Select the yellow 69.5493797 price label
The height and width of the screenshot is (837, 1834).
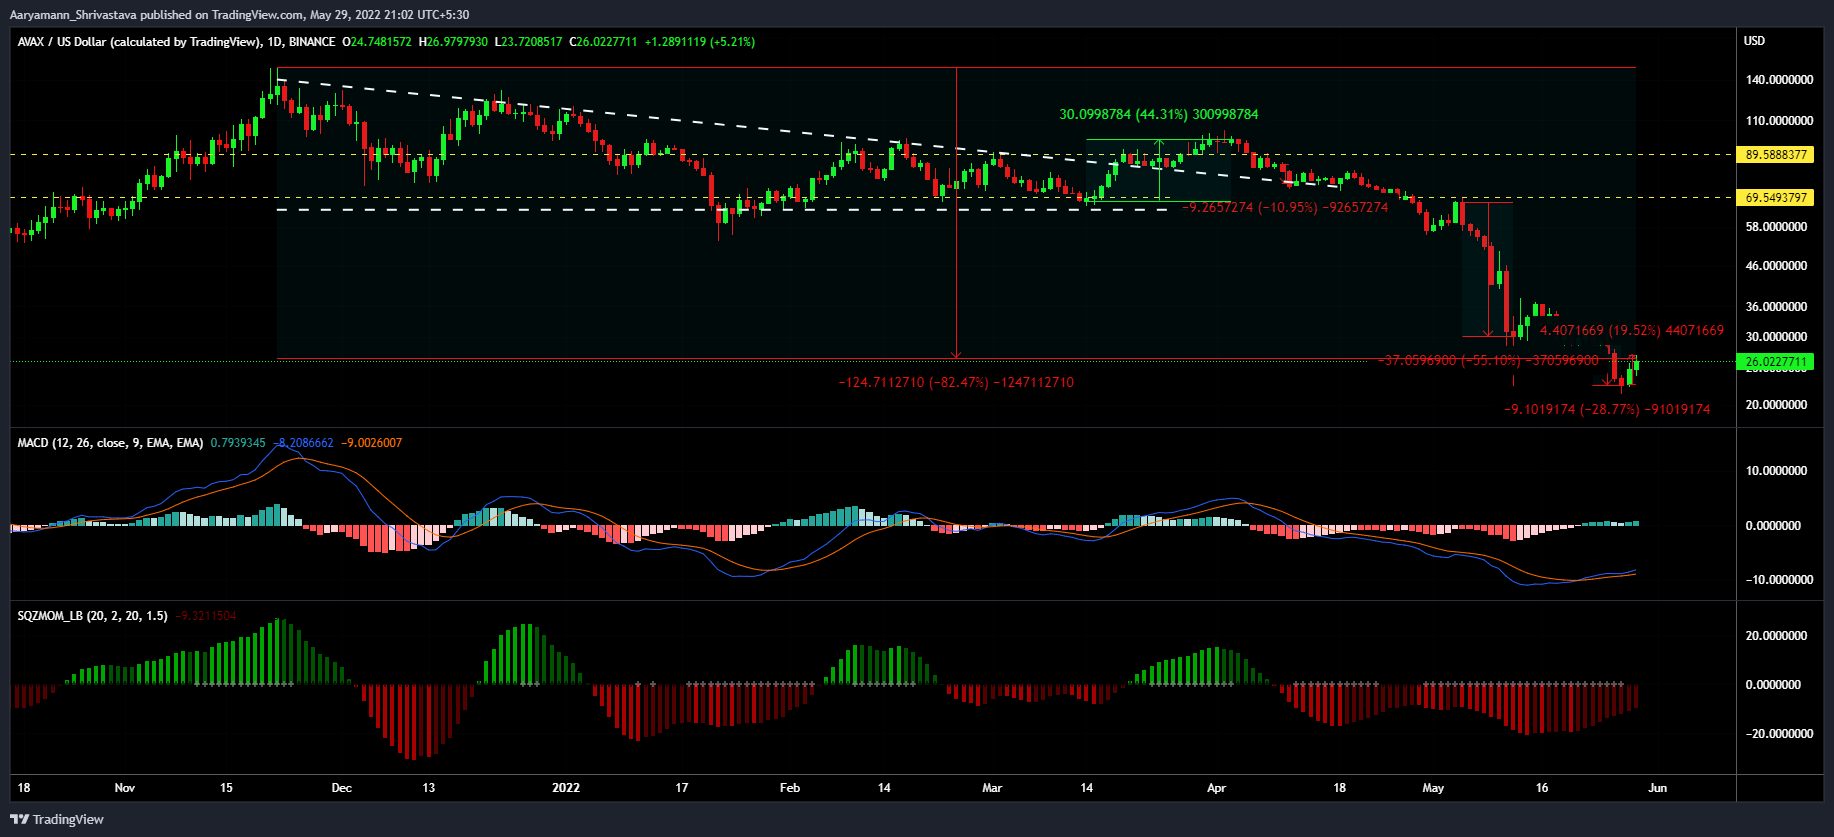1776,198
